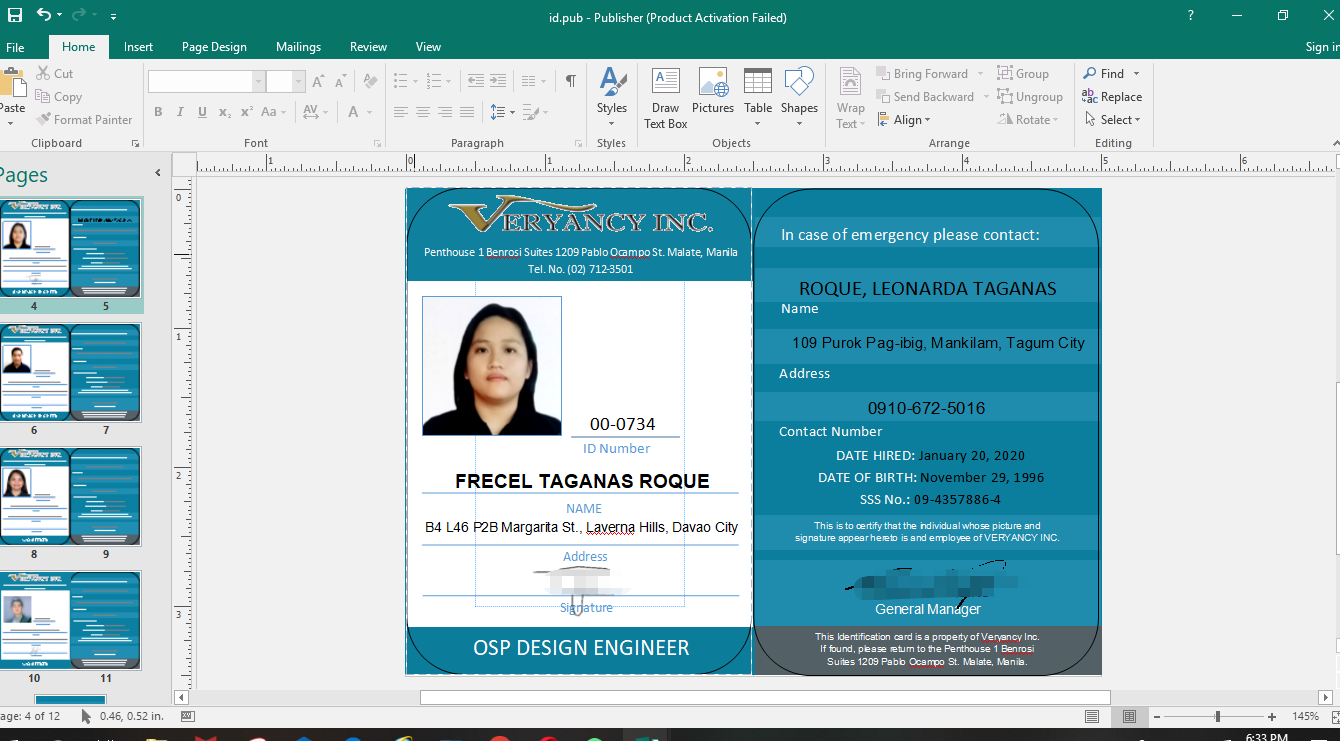Viewport: 1340px width, 741px height.
Task: Click the employee photo on ID card
Action: tap(492, 366)
